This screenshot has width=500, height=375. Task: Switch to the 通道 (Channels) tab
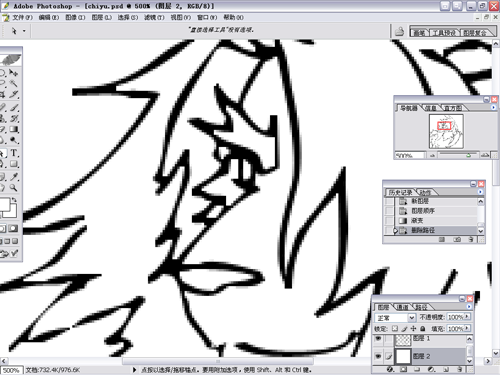click(402, 307)
